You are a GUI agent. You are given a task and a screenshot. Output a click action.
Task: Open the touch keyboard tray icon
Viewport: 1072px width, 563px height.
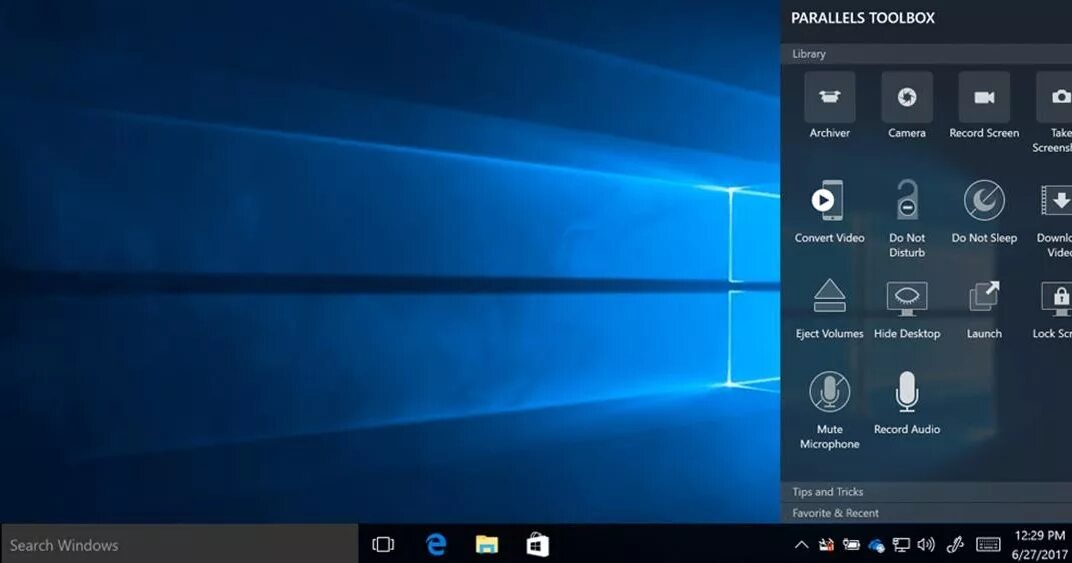pos(988,545)
